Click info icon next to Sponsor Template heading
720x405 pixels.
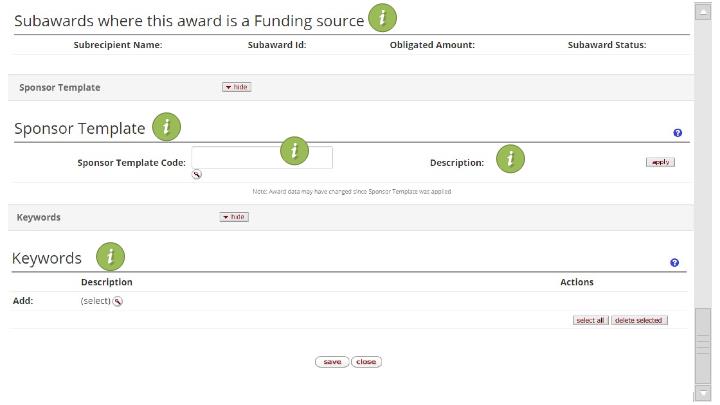pyautogui.click(x=166, y=127)
